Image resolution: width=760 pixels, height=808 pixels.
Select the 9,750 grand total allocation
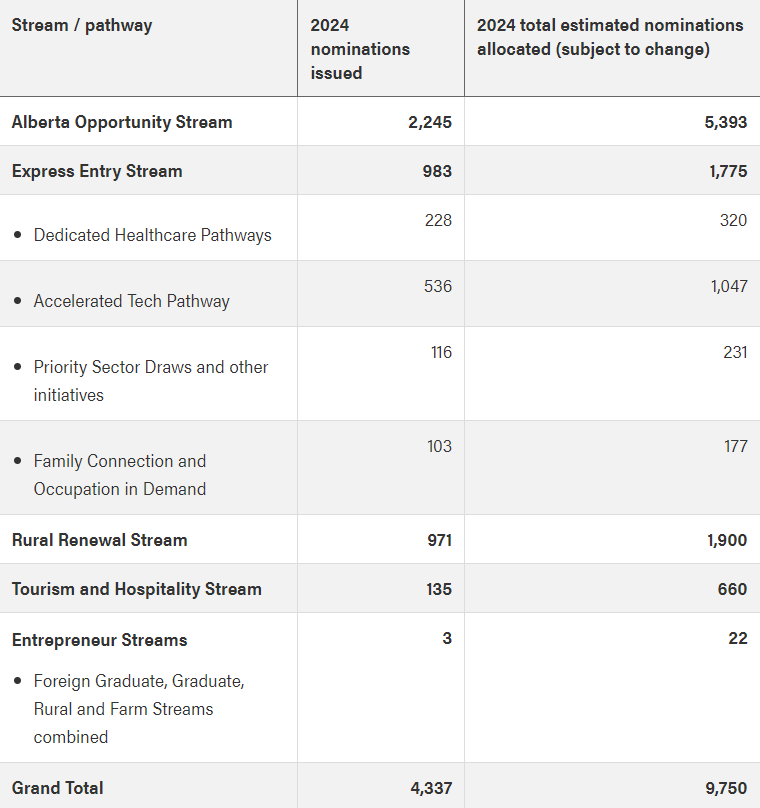click(x=726, y=788)
